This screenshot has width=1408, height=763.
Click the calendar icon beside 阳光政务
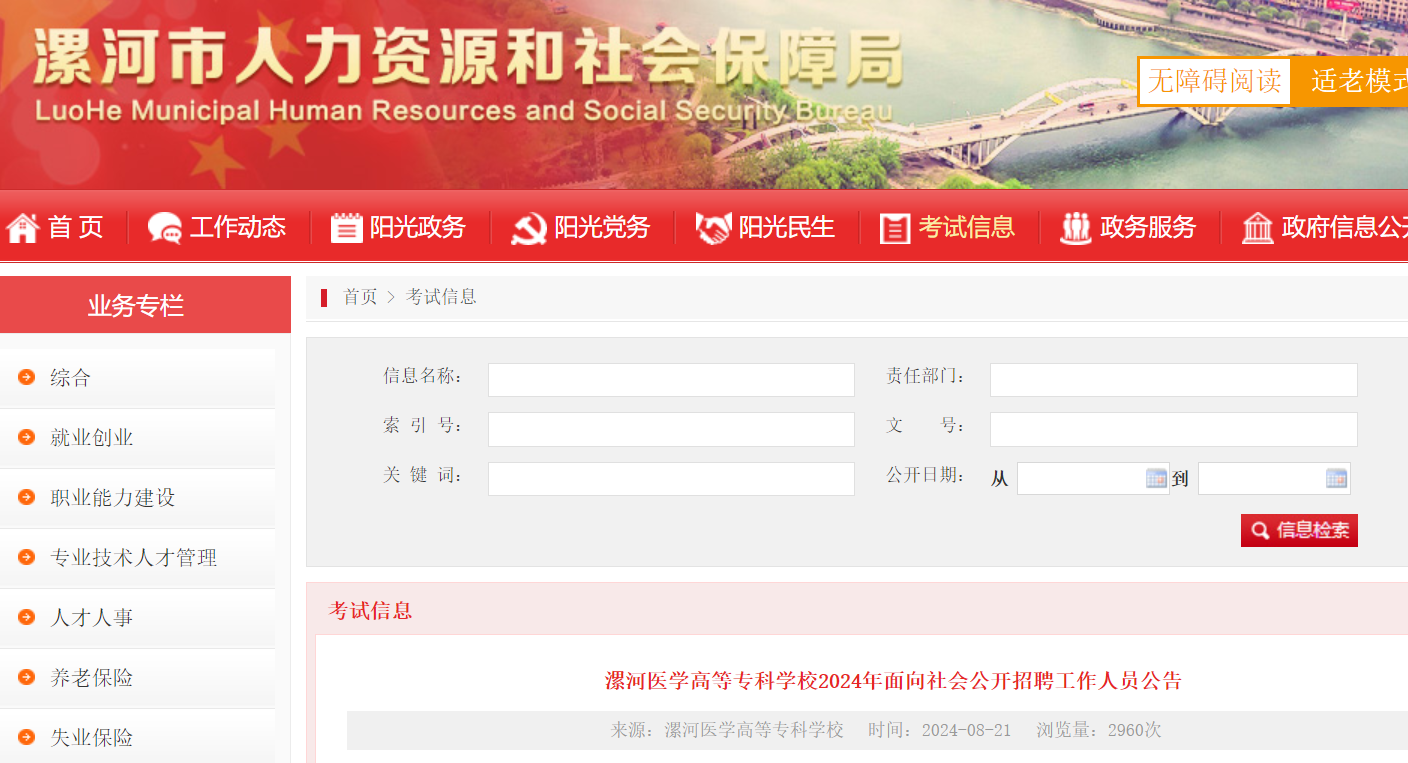click(x=346, y=228)
